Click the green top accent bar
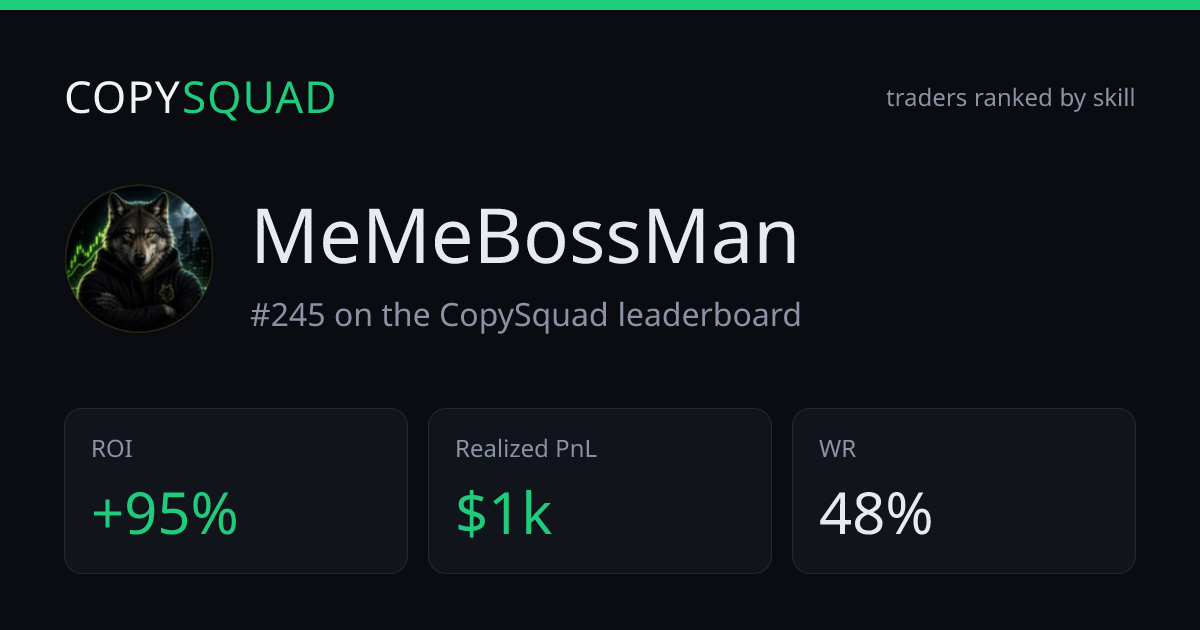The width and height of the screenshot is (1200, 630). [x=600, y=5]
